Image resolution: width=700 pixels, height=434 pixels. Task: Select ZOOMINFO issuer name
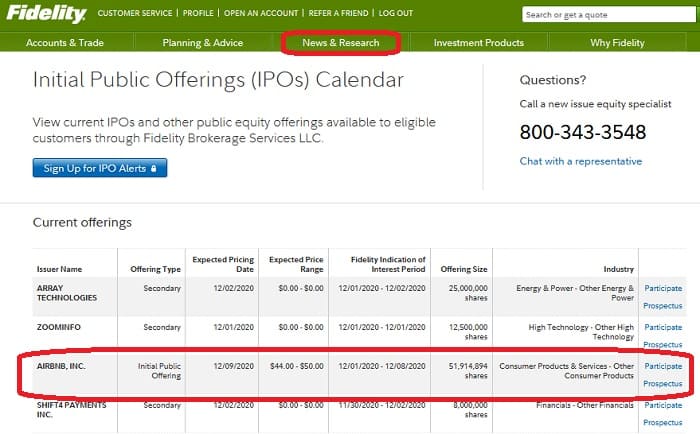58,327
